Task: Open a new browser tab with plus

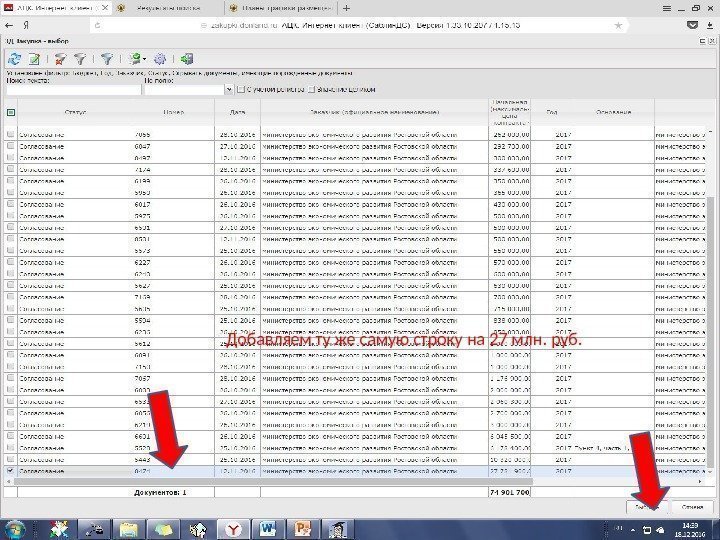Action: point(346,8)
